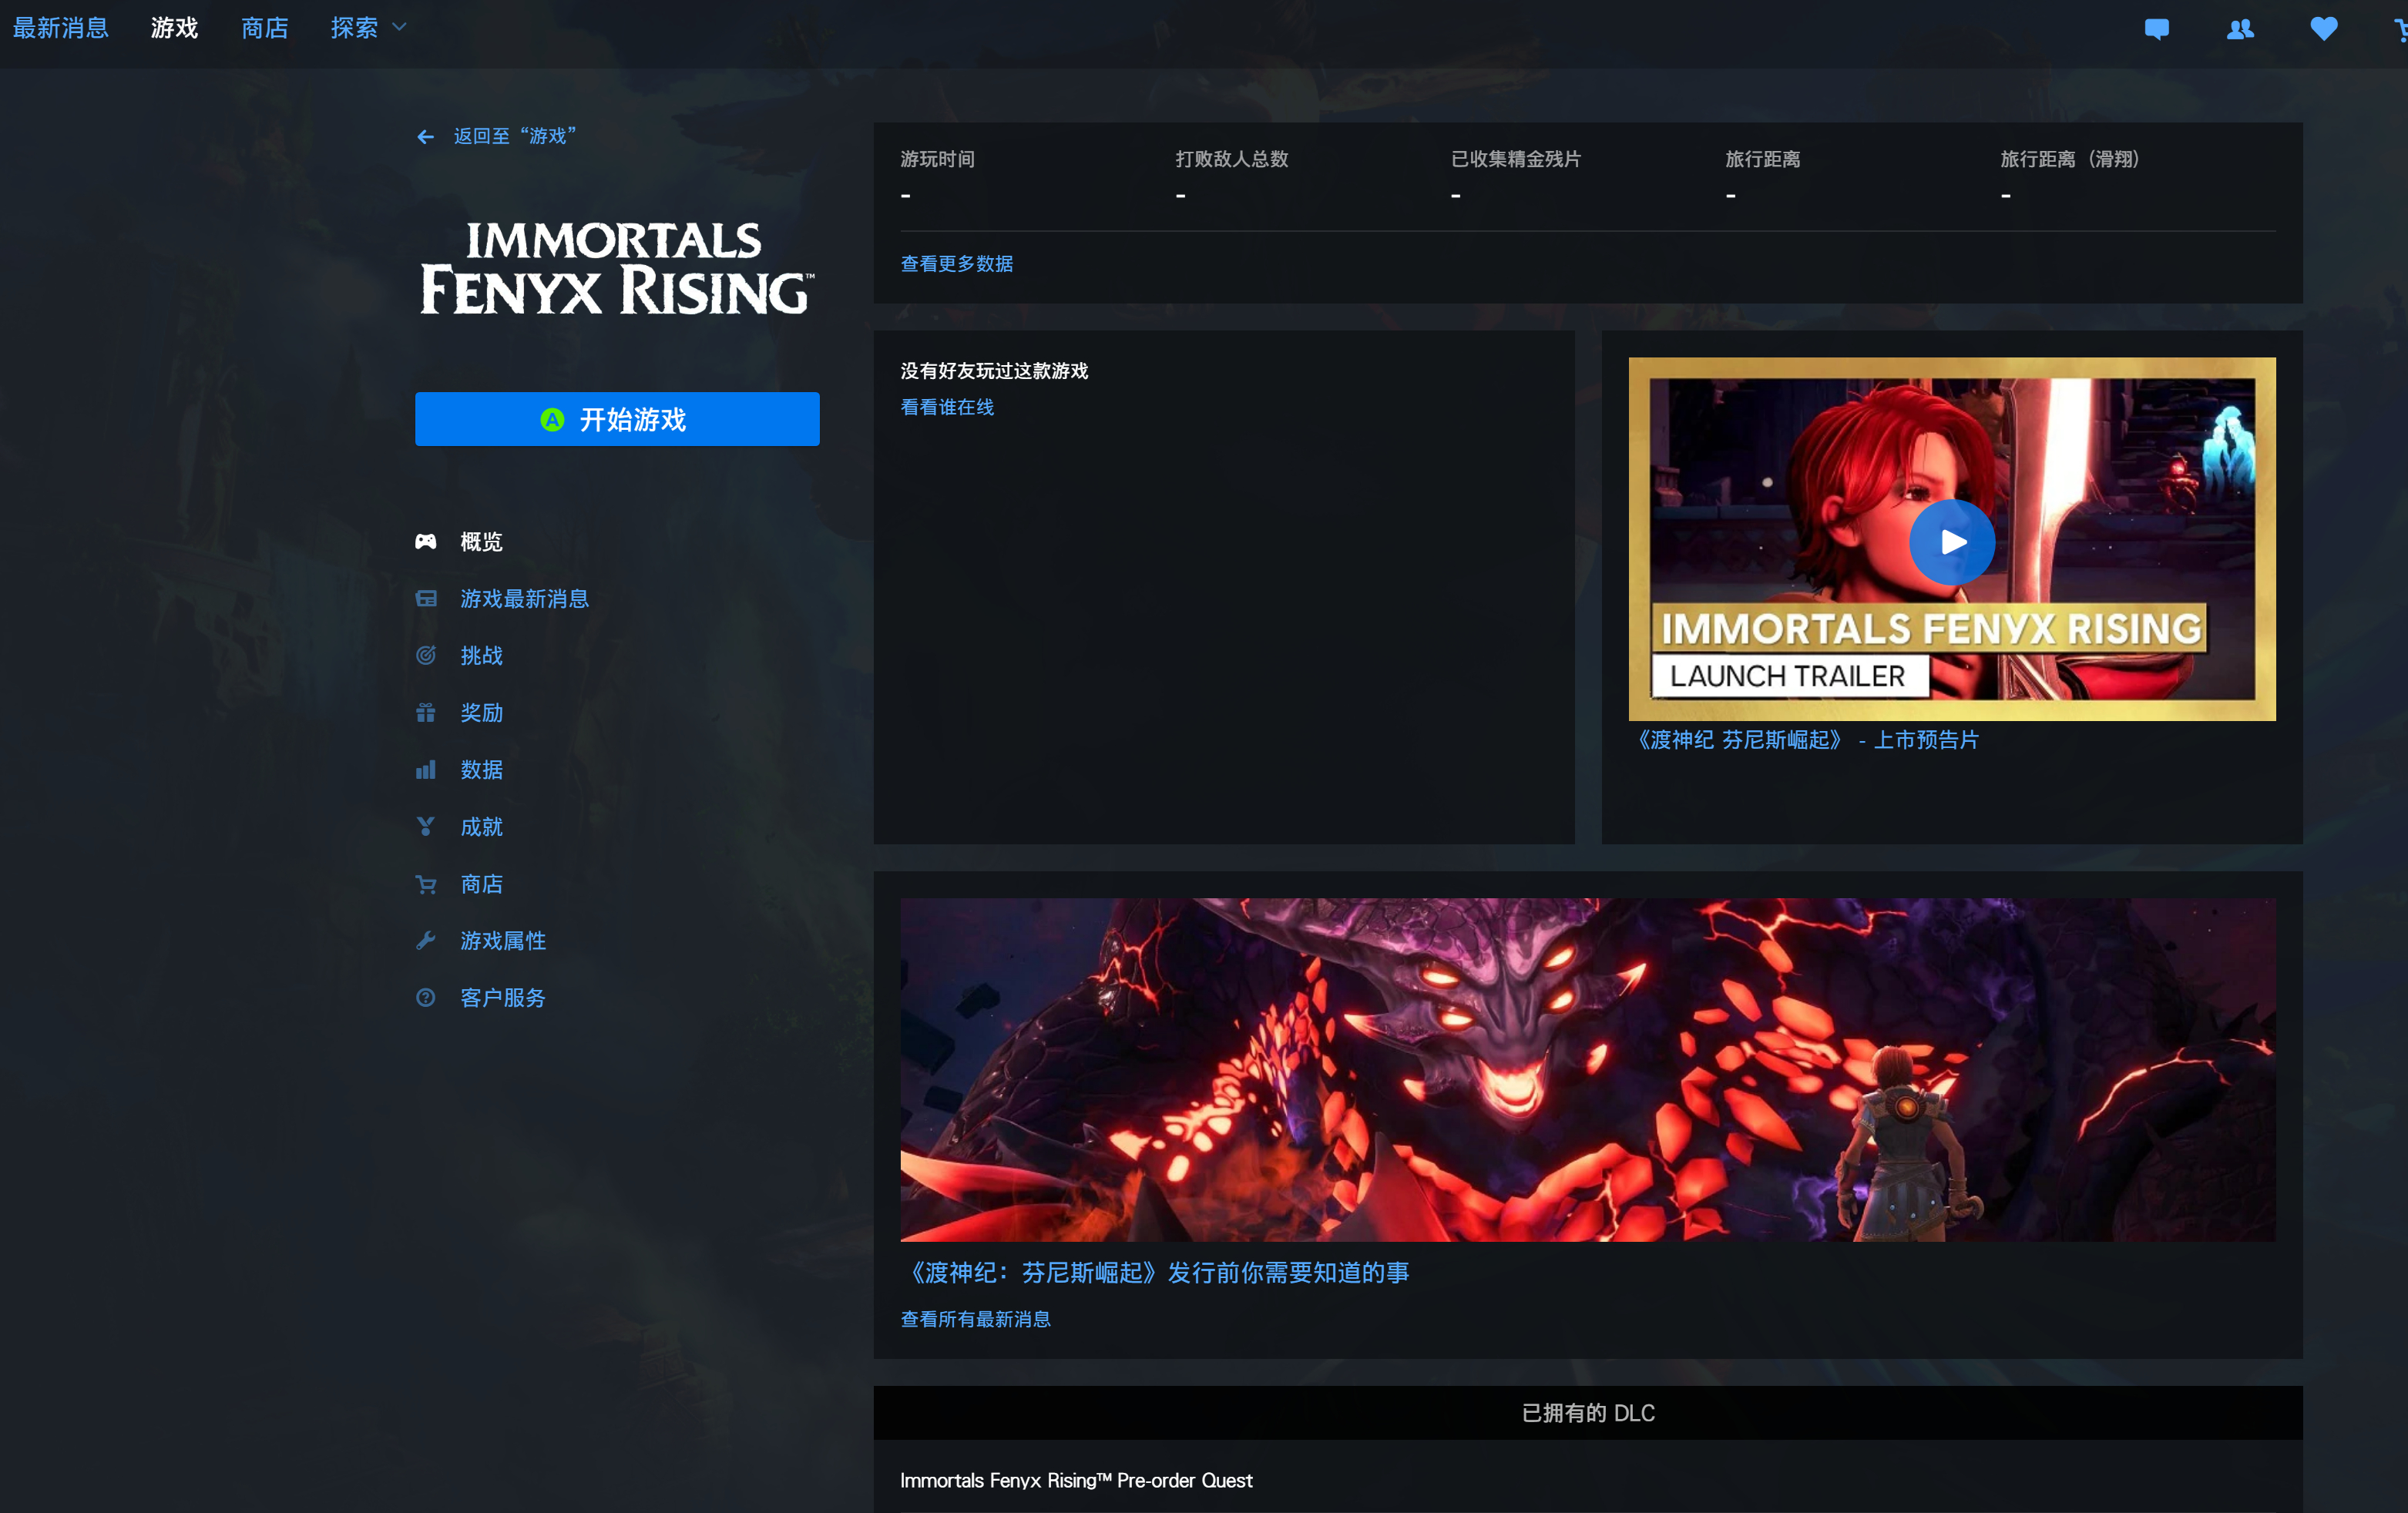This screenshot has width=2408, height=1513.
Task: Click 没有好友玩过这款游戏 text
Action: 994,371
